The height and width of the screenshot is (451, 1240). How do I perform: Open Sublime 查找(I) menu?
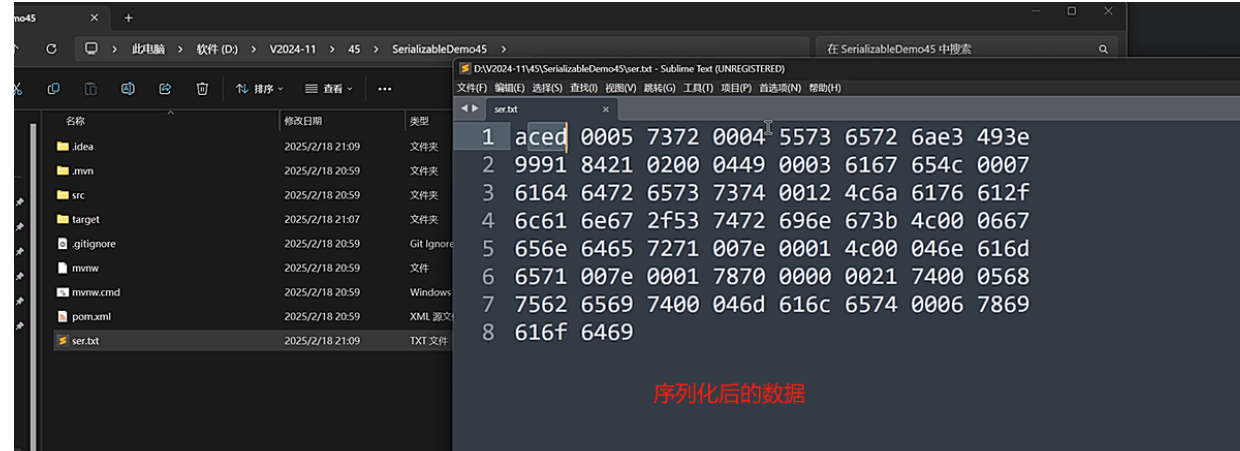click(584, 88)
